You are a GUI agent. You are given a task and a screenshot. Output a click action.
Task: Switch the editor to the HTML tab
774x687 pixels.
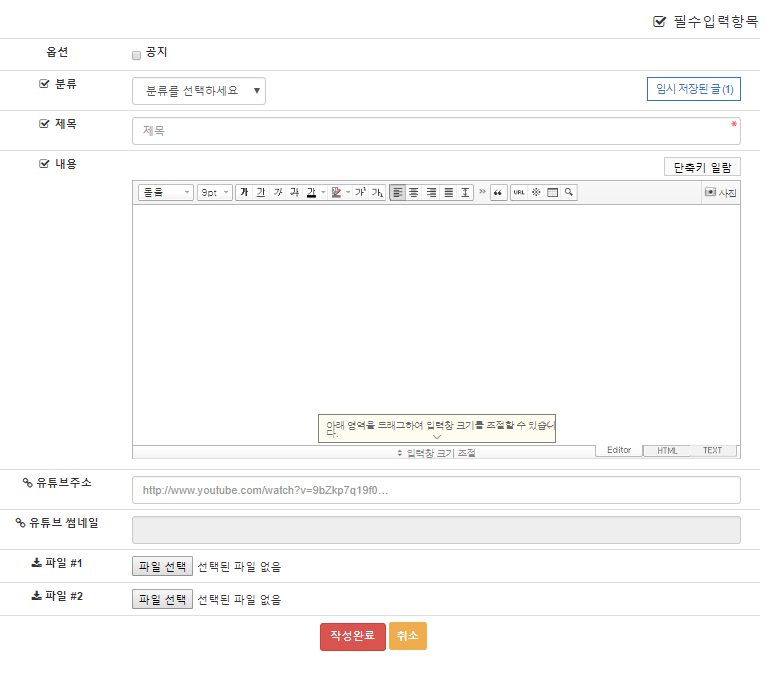pos(666,451)
